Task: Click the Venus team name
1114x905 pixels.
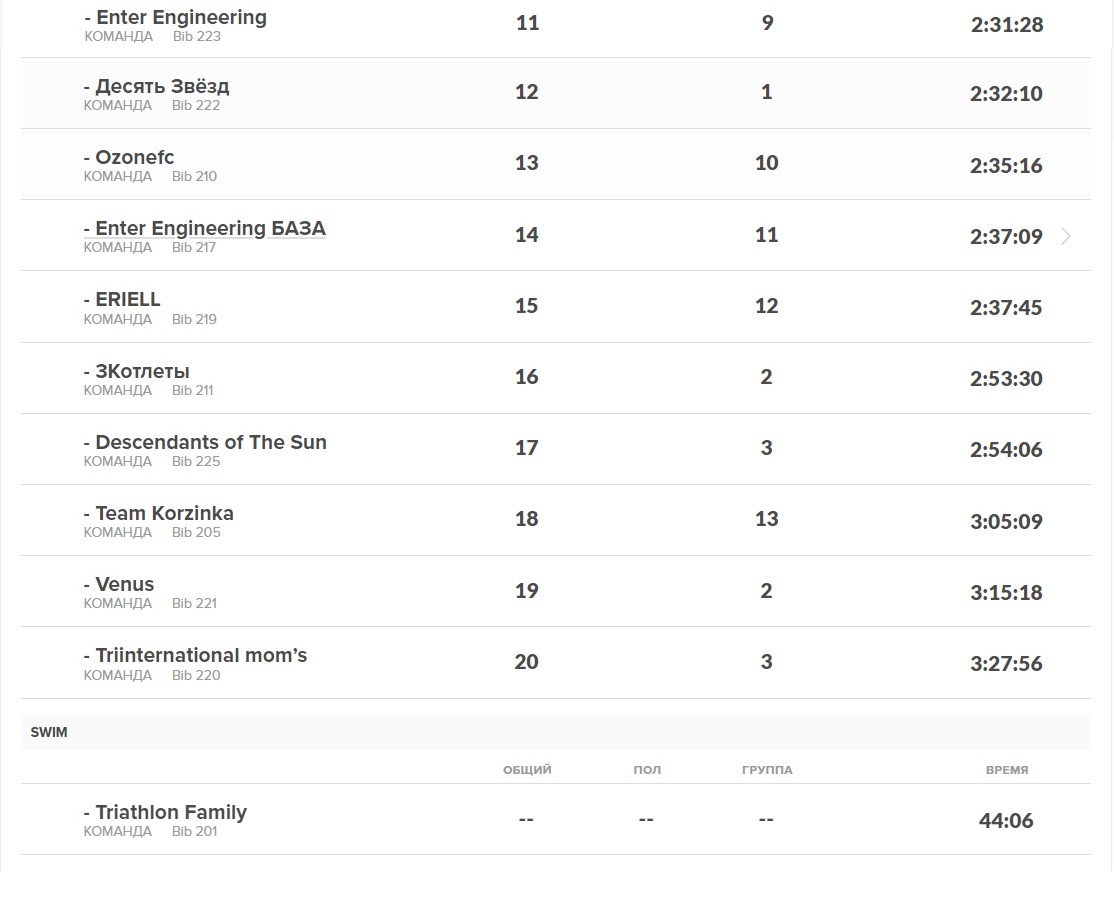Action: (124, 584)
